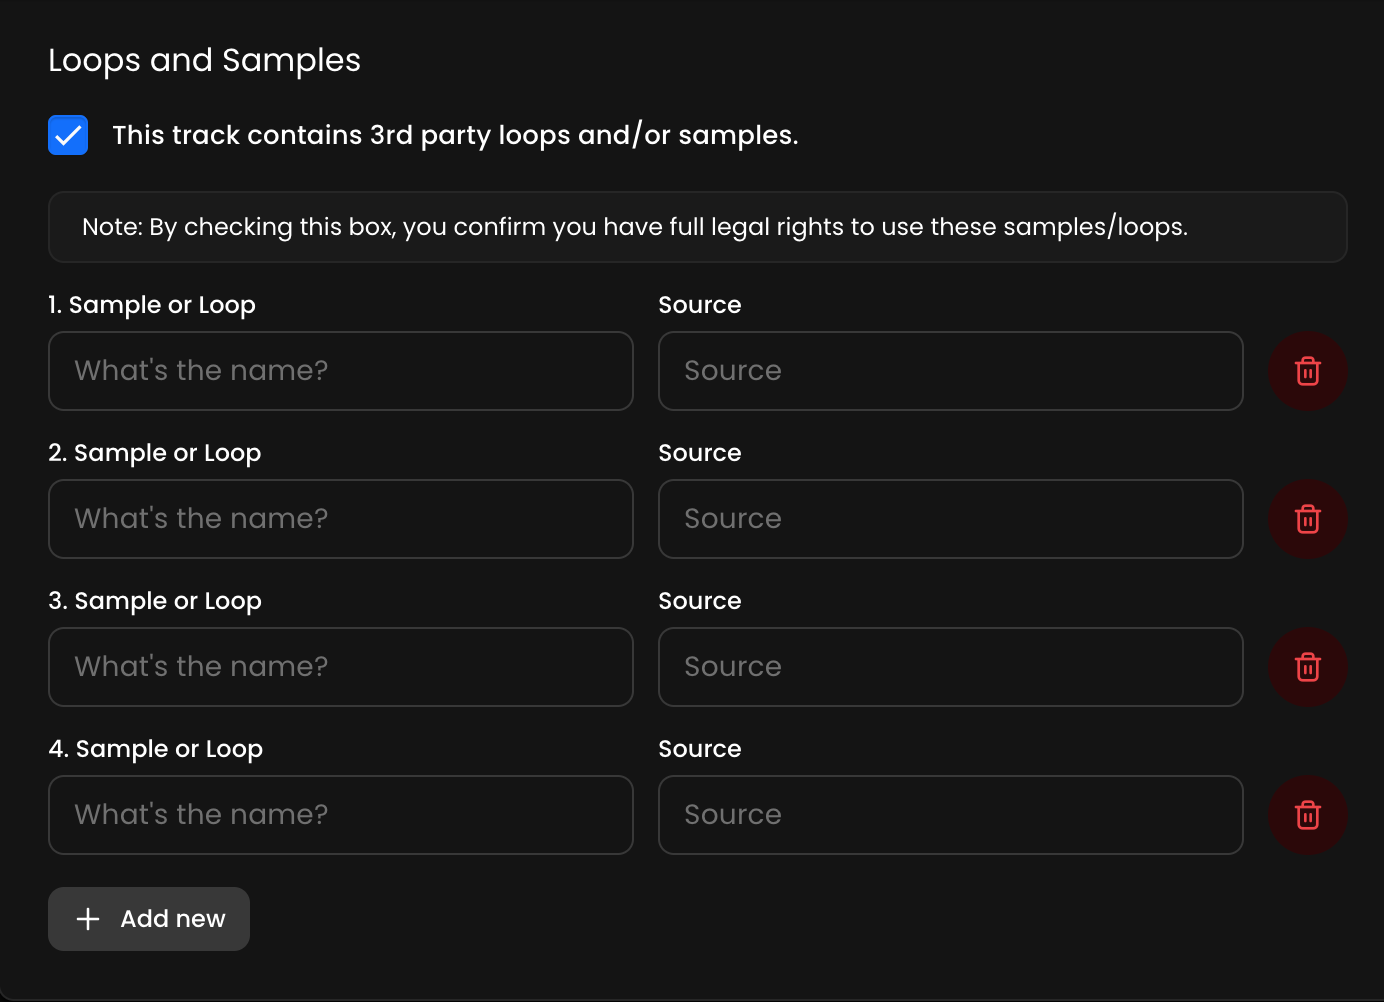Focus the name field for sample 1

click(340, 371)
